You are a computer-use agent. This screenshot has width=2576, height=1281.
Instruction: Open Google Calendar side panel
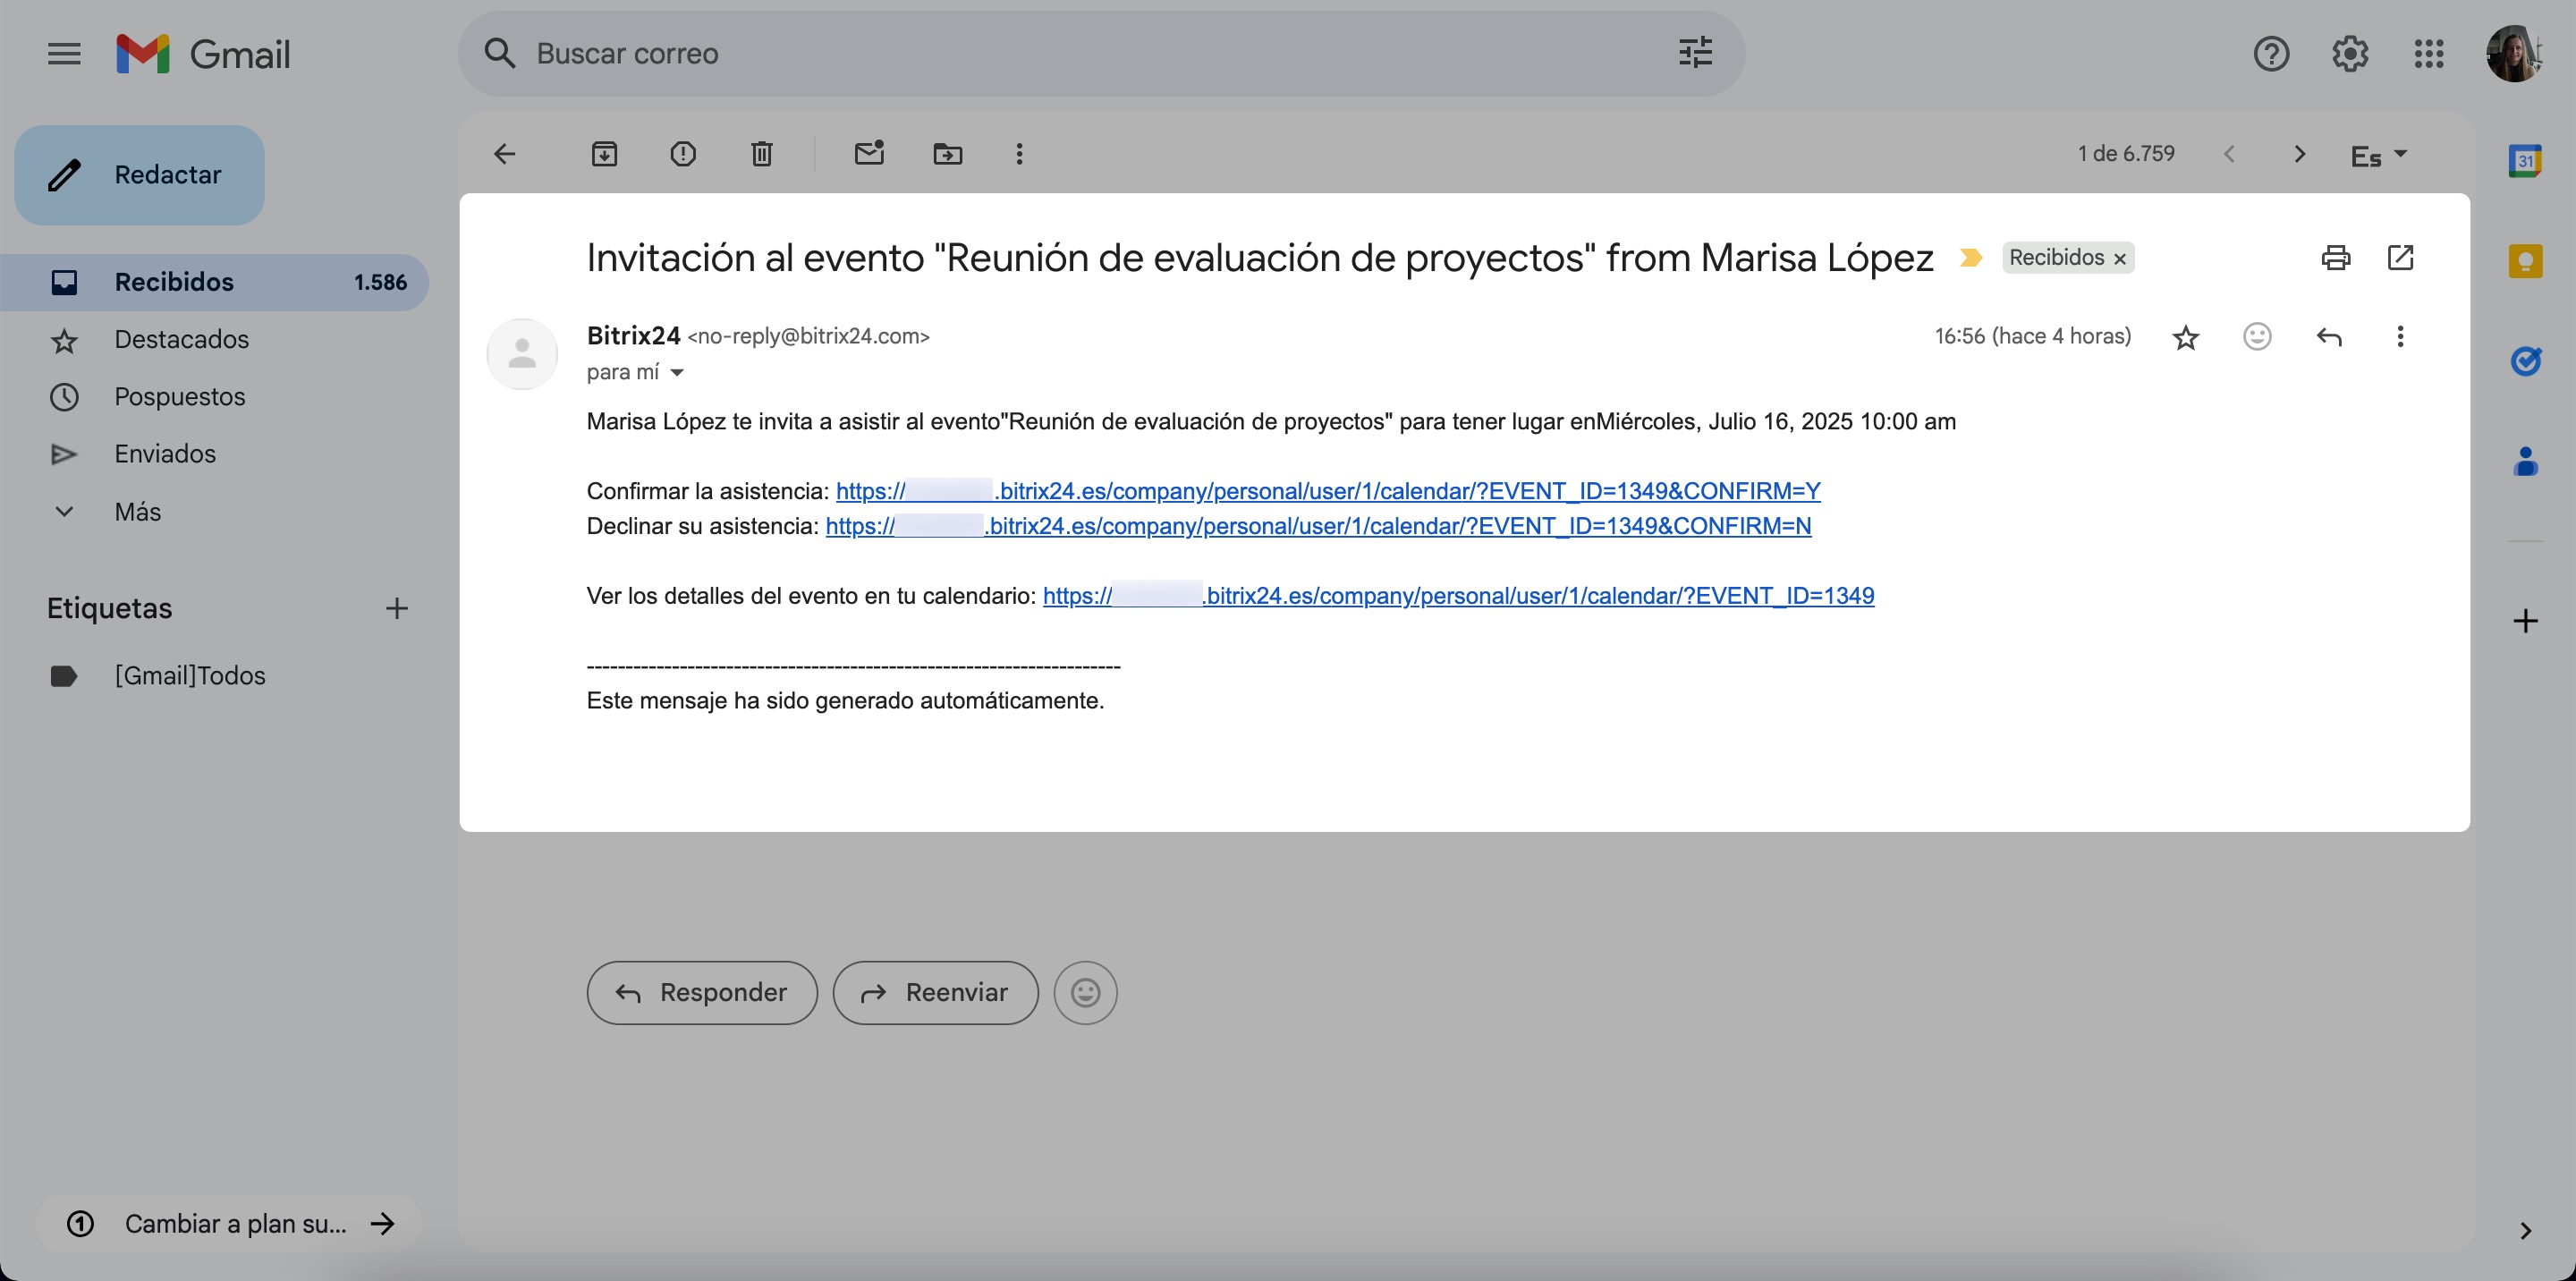(x=2525, y=160)
